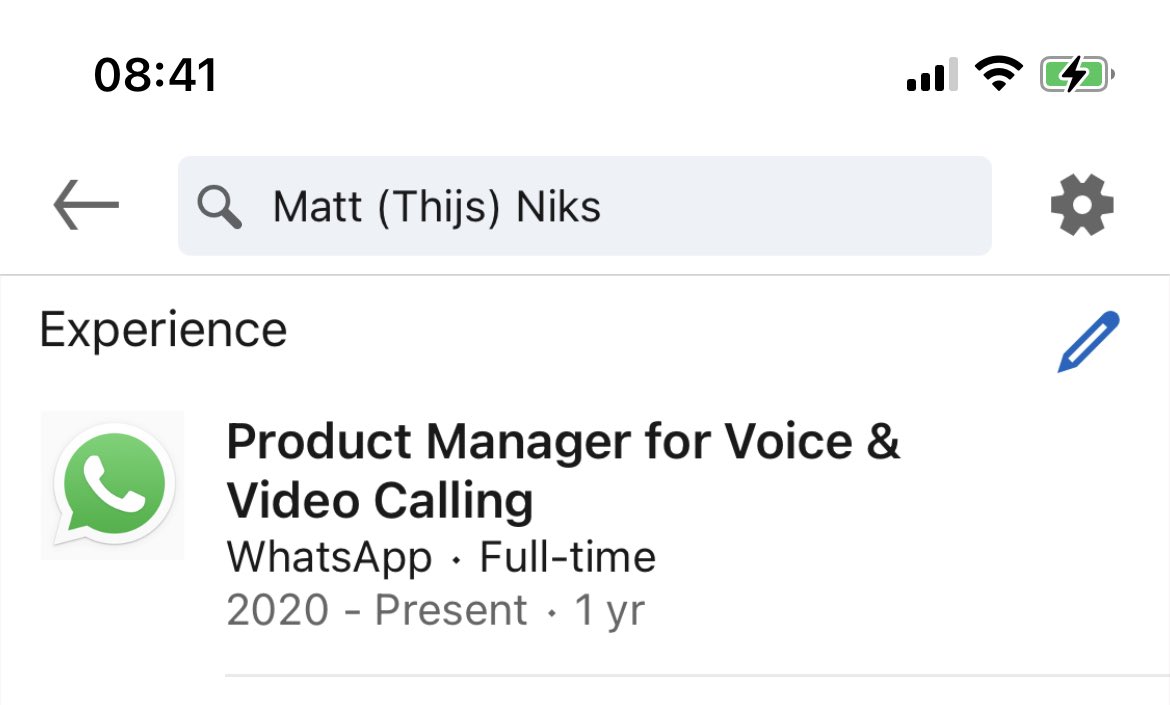Tap the Wi-Fi status icon
Image resolution: width=1170 pixels, height=705 pixels.
coord(999,73)
